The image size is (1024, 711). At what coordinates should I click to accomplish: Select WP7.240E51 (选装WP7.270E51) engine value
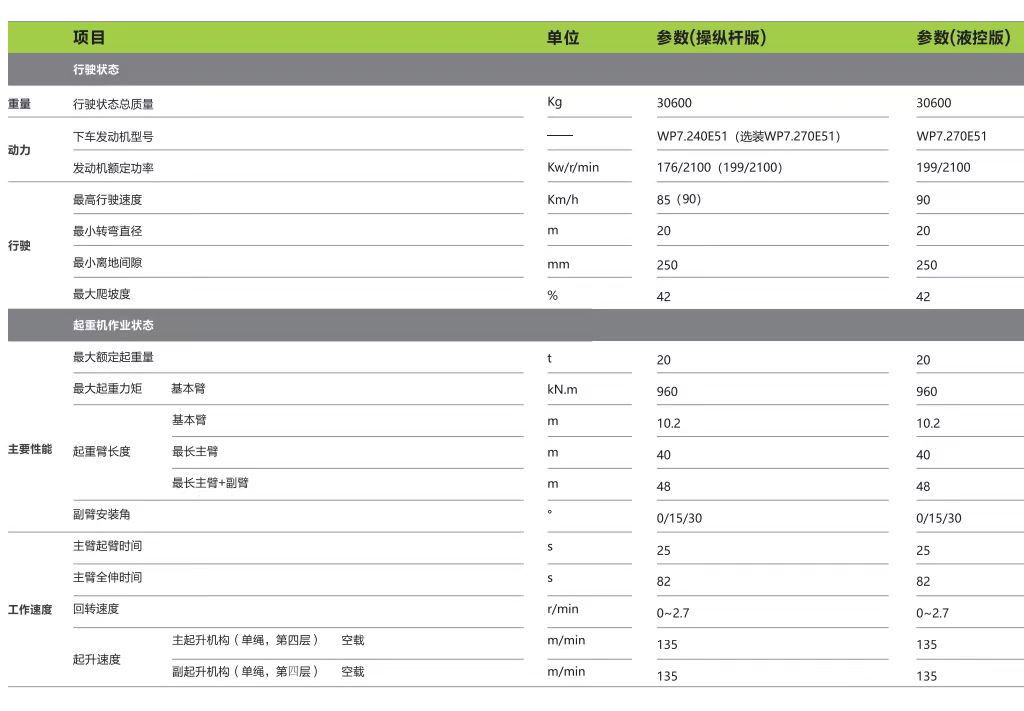pyautogui.click(x=748, y=136)
